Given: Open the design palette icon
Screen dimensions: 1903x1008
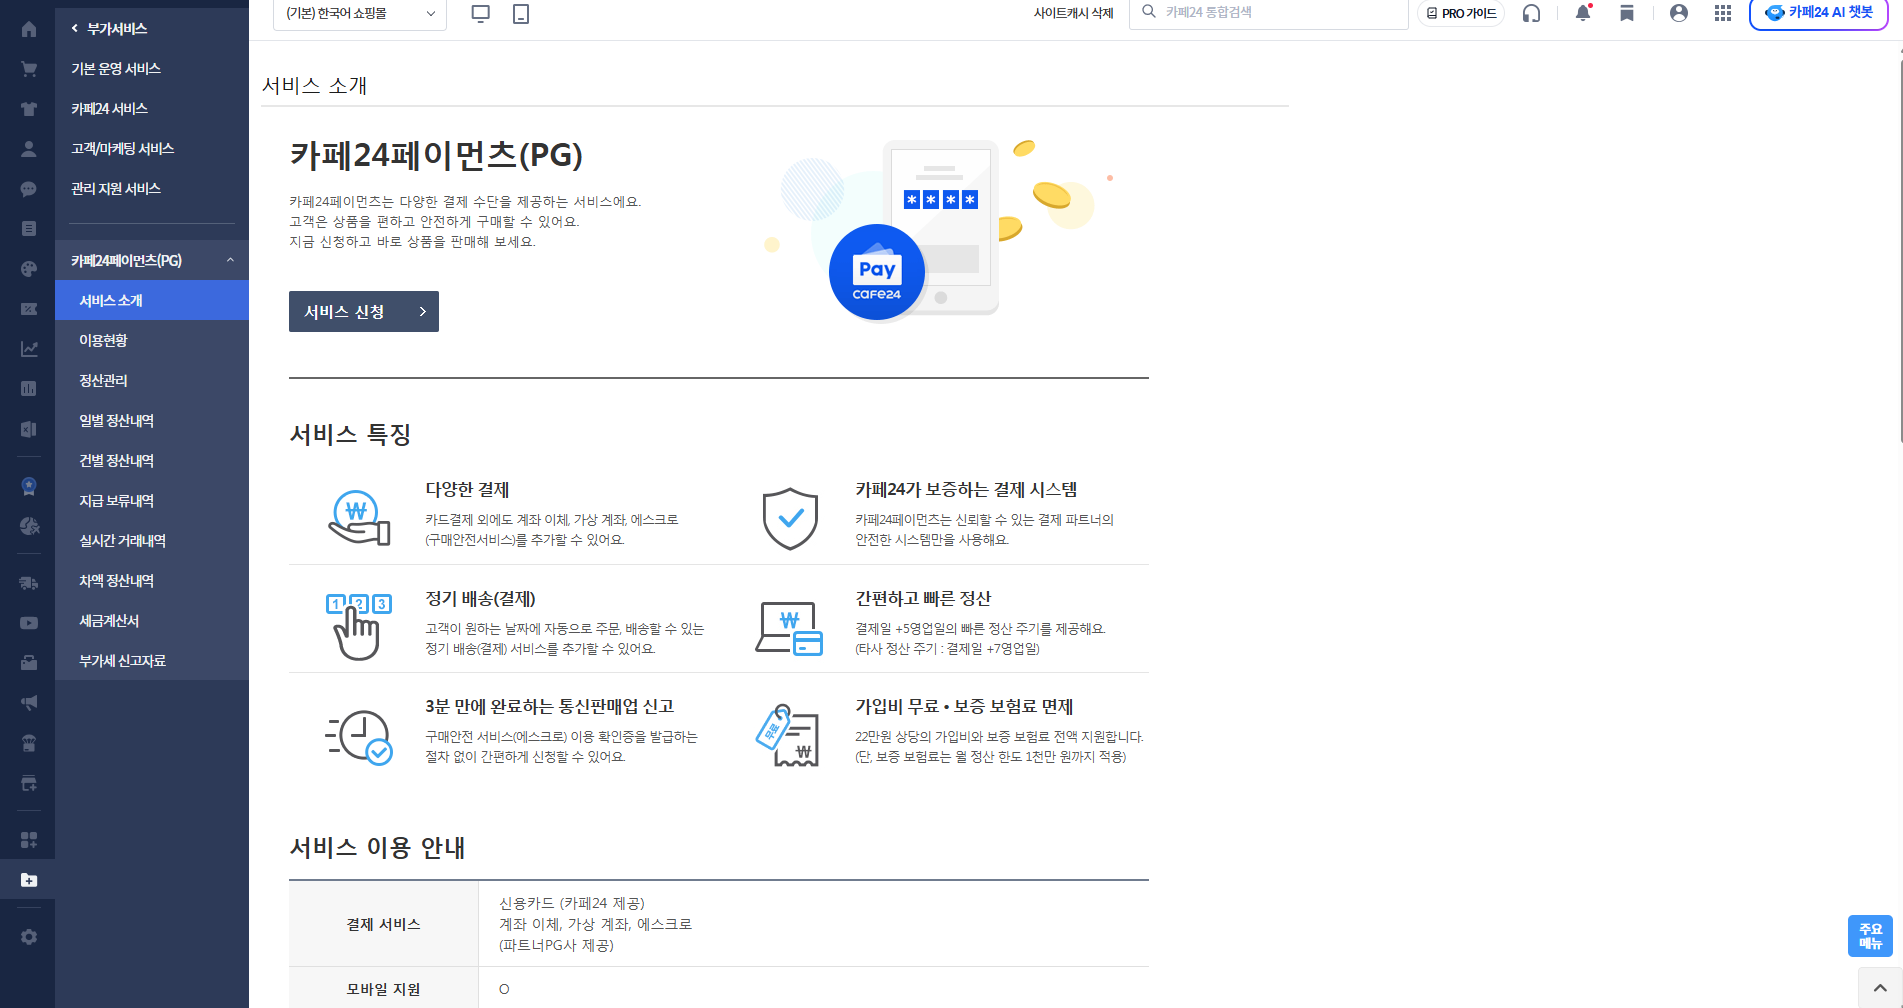Looking at the screenshot, I should [x=28, y=269].
